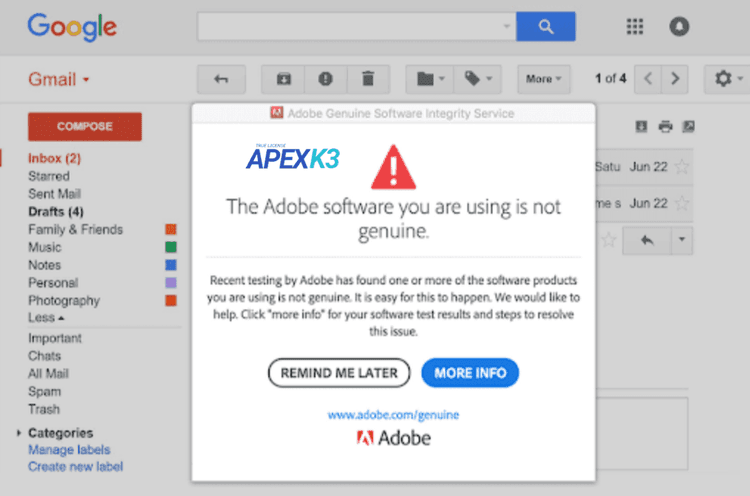750x496 pixels.
Task: Click the REMIND ME LATER button
Action: click(339, 373)
